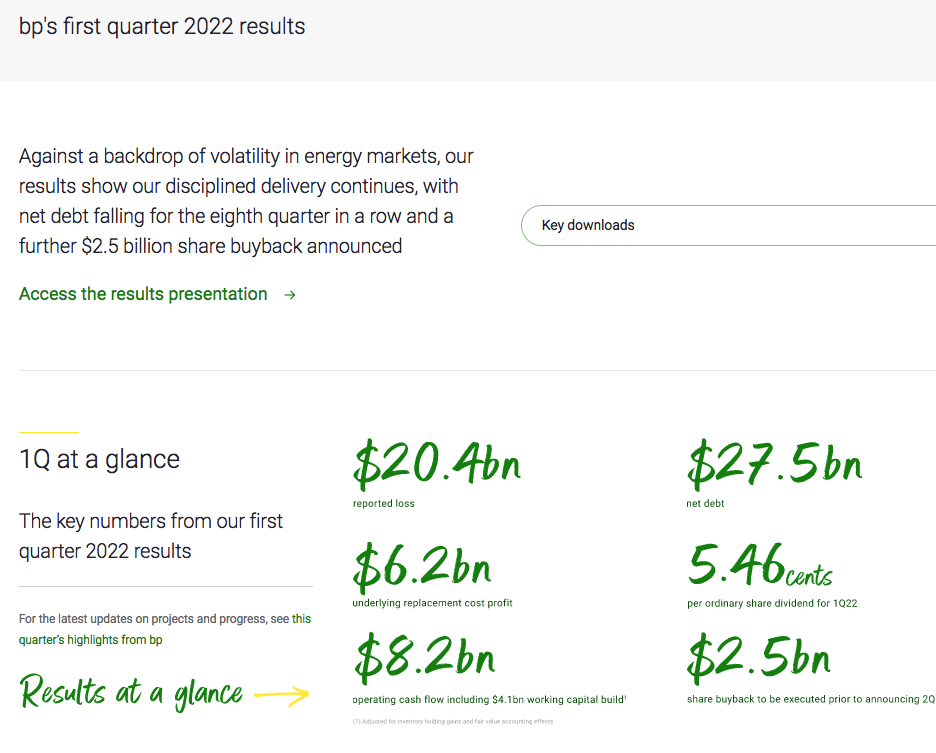936x753 pixels.
Task: Open the Access the results presentation link
Action: 143,294
